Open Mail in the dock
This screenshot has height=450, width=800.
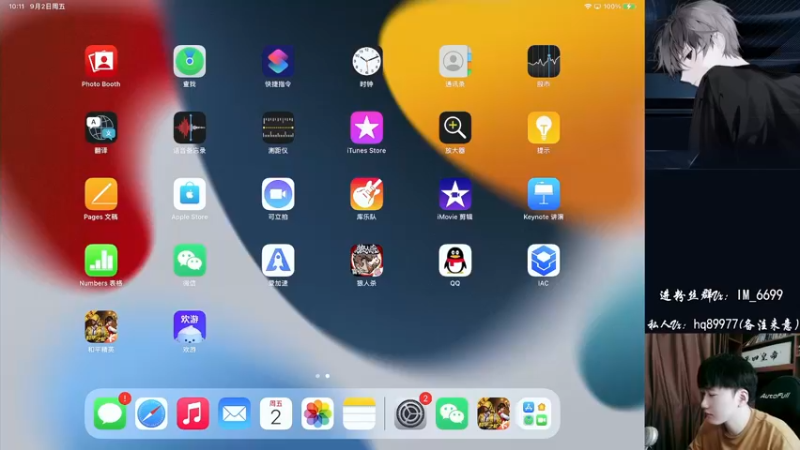(x=235, y=413)
